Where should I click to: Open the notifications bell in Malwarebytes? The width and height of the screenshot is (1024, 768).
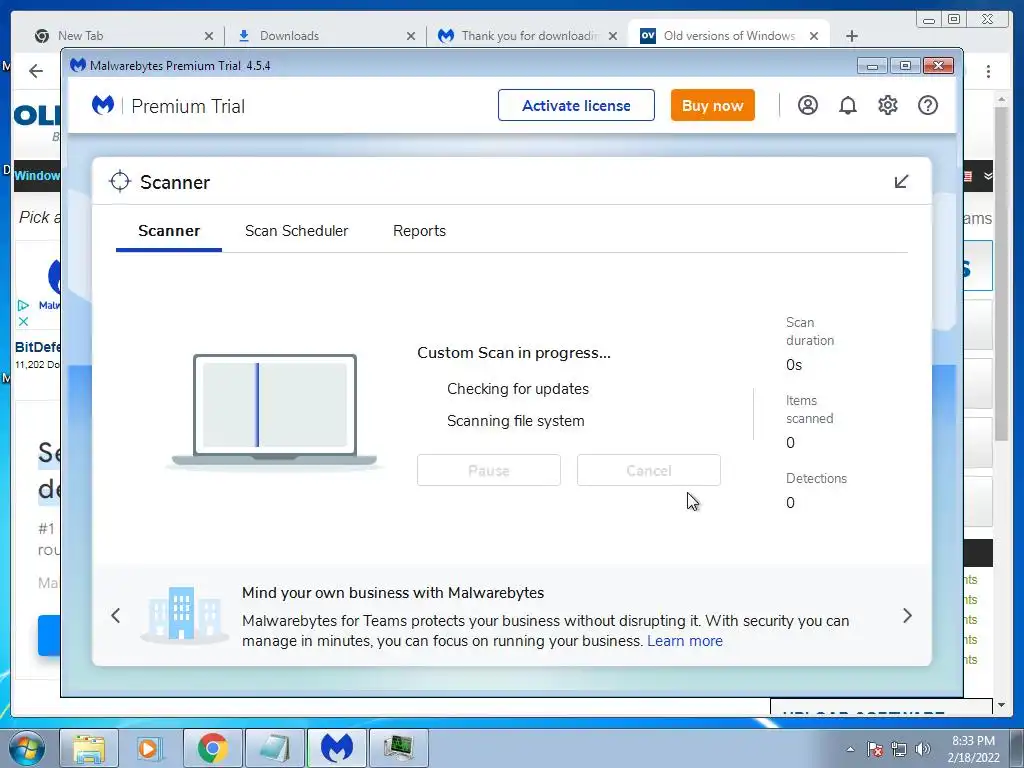[x=848, y=105]
